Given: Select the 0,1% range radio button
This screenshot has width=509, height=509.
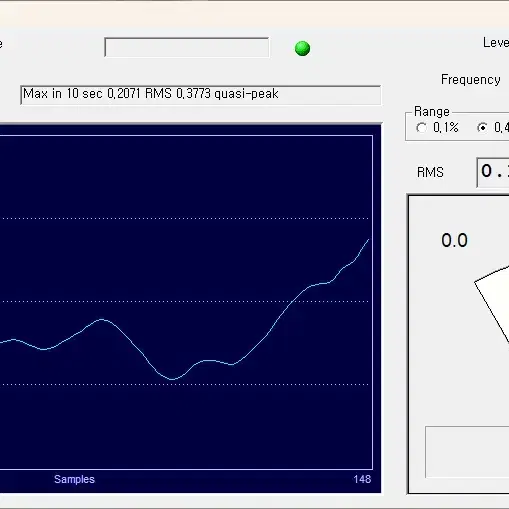Looking at the screenshot, I should pyautogui.click(x=421, y=128).
